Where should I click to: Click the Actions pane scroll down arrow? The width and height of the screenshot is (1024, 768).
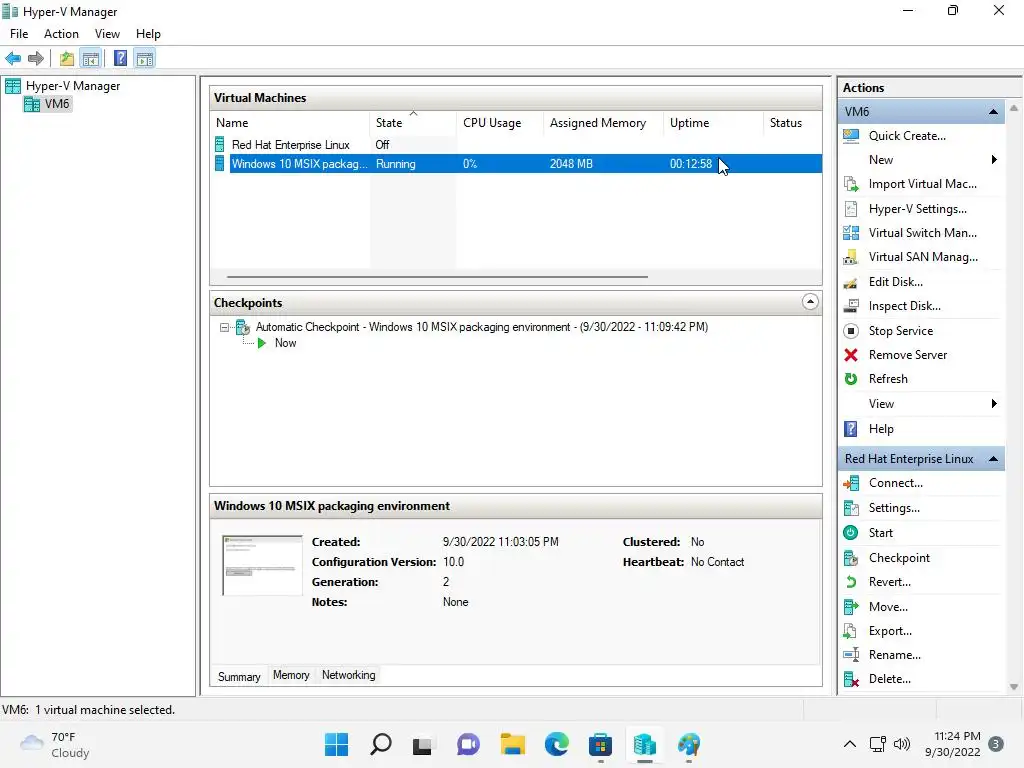click(x=1014, y=686)
